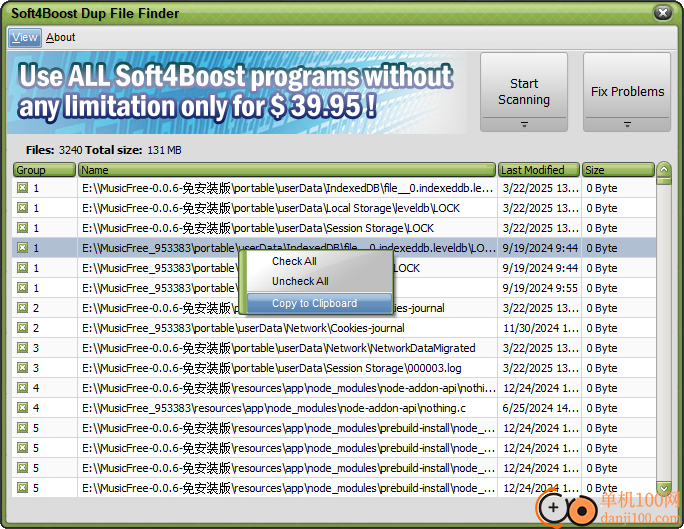The width and height of the screenshot is (684, 529).
Task: Sort by the Name column header
Action: tap(287, 170)
